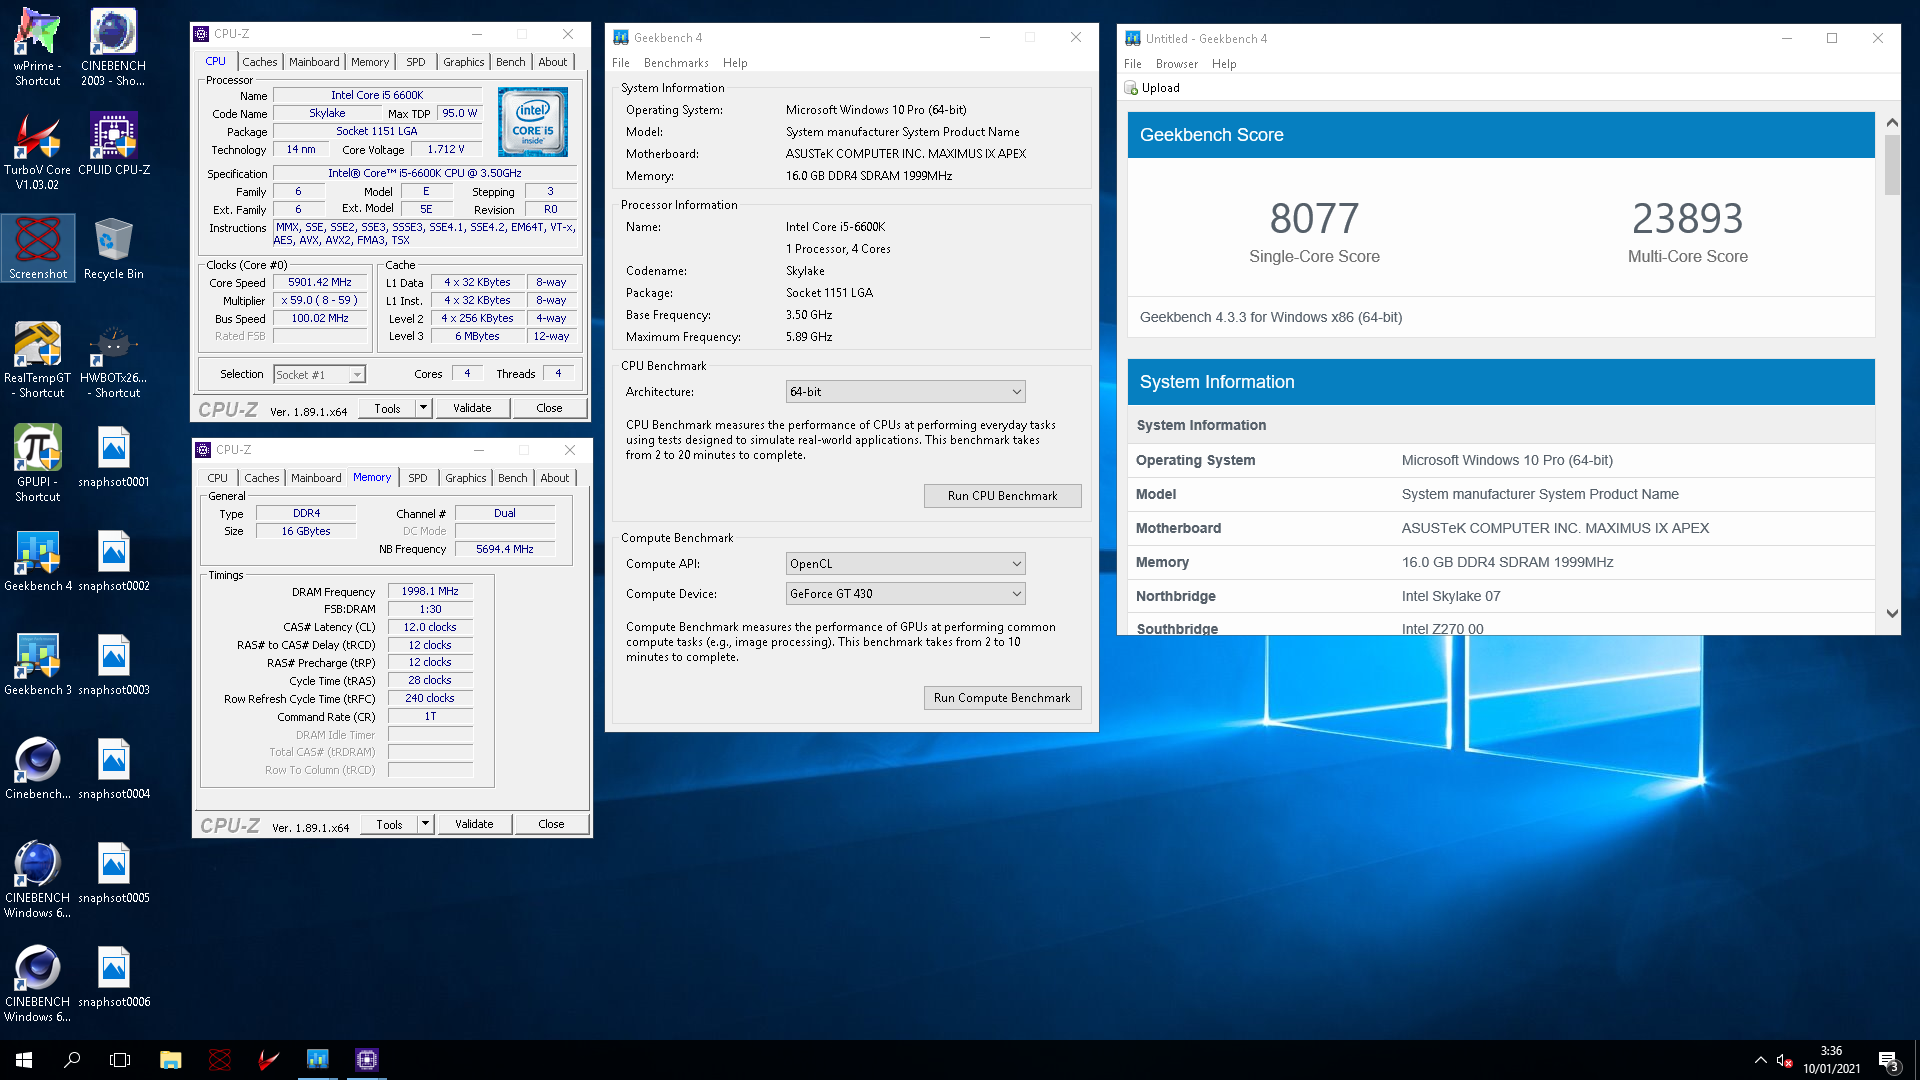The width and height of the screenshot is (1920, 1080).
Task: Click Run CPU Benchmark button
Action: [1002, 496]
